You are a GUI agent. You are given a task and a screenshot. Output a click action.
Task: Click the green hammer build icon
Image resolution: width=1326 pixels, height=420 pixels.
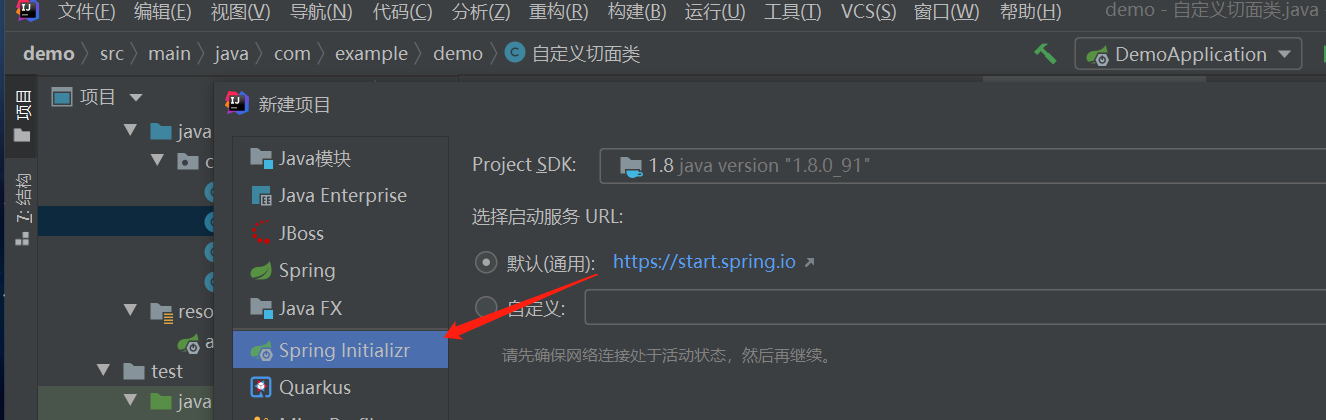tap(1045, 53)
